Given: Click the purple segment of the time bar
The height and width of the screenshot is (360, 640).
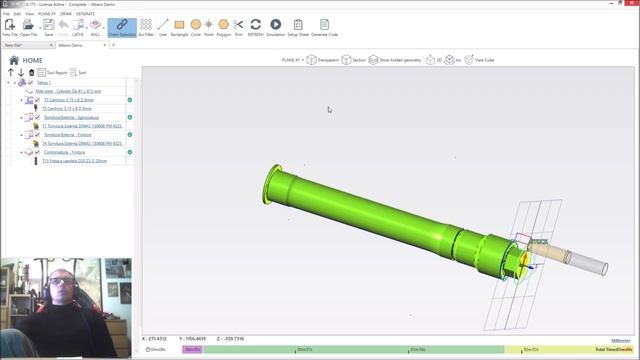Looking at the screenshot, I should click(x=192, y=350).
